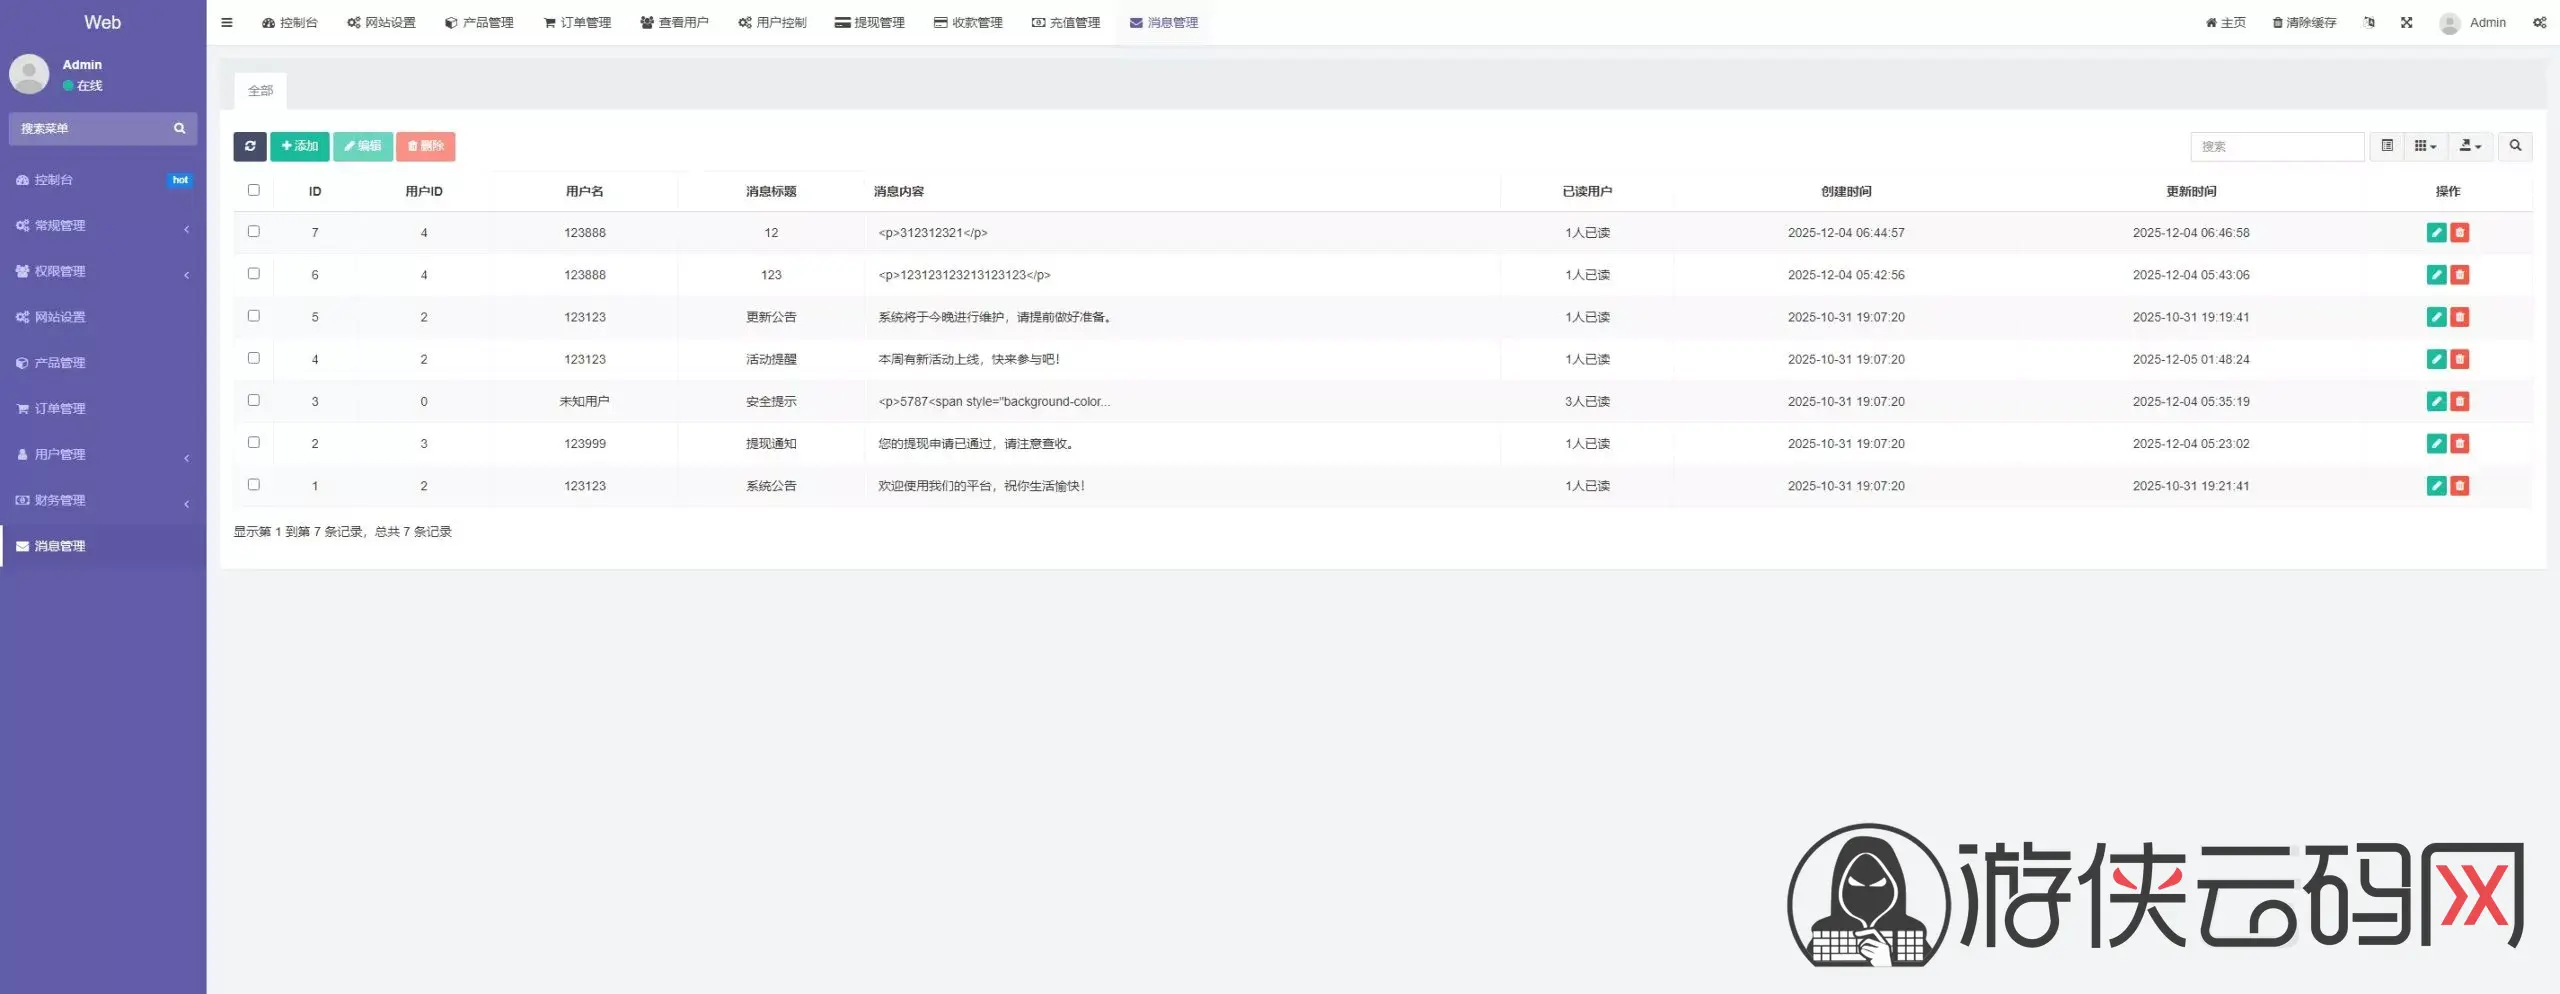The height and width of the screenshot is (994, 2560).
Task: Click the fullscreen expand icon
Action: (x=2406, y=22)
